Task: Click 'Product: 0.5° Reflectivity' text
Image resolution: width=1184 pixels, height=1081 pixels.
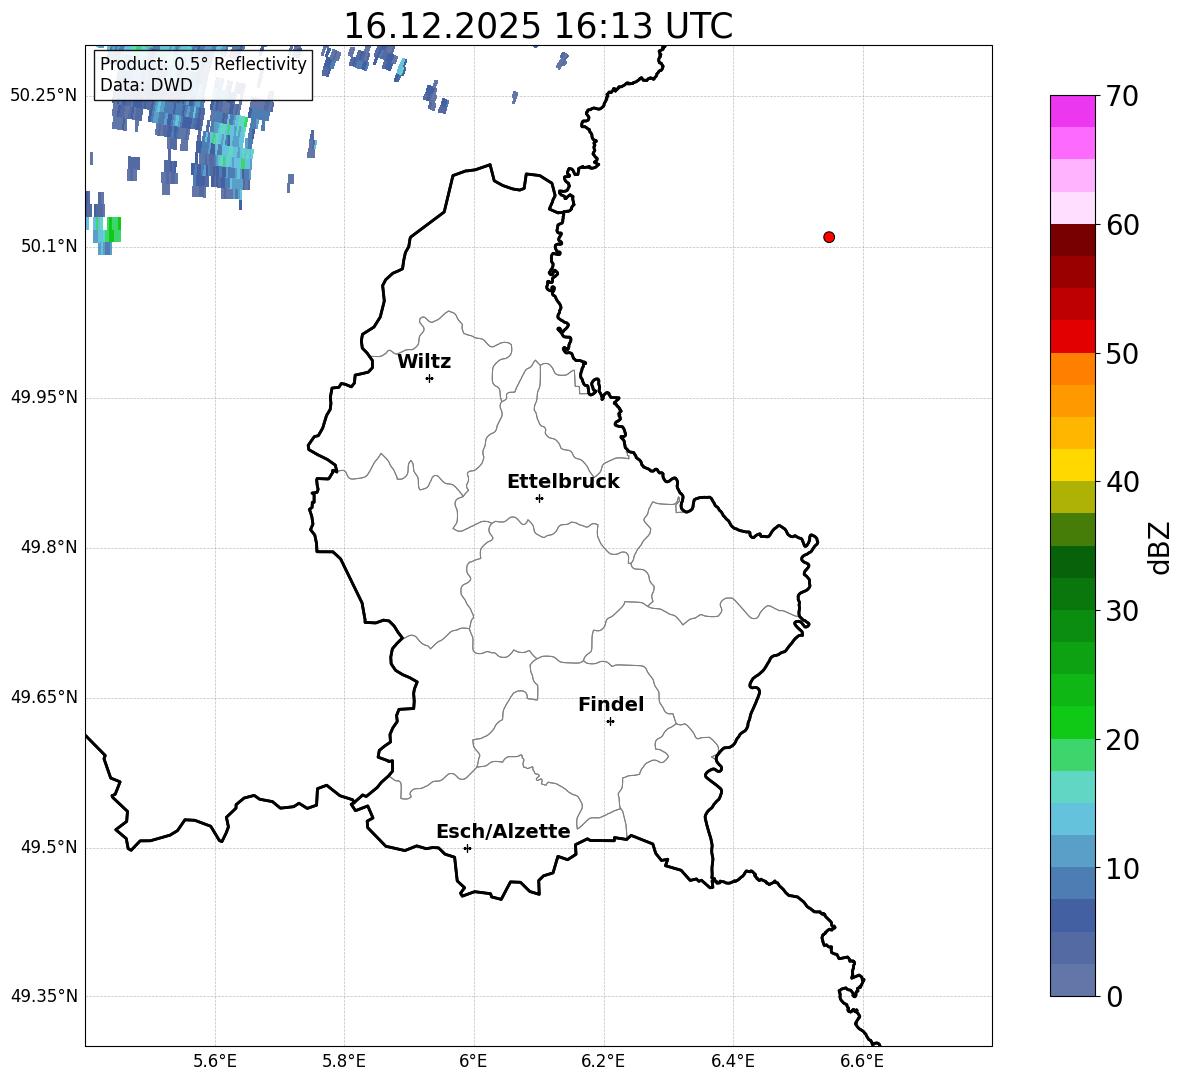Action: 203,64
